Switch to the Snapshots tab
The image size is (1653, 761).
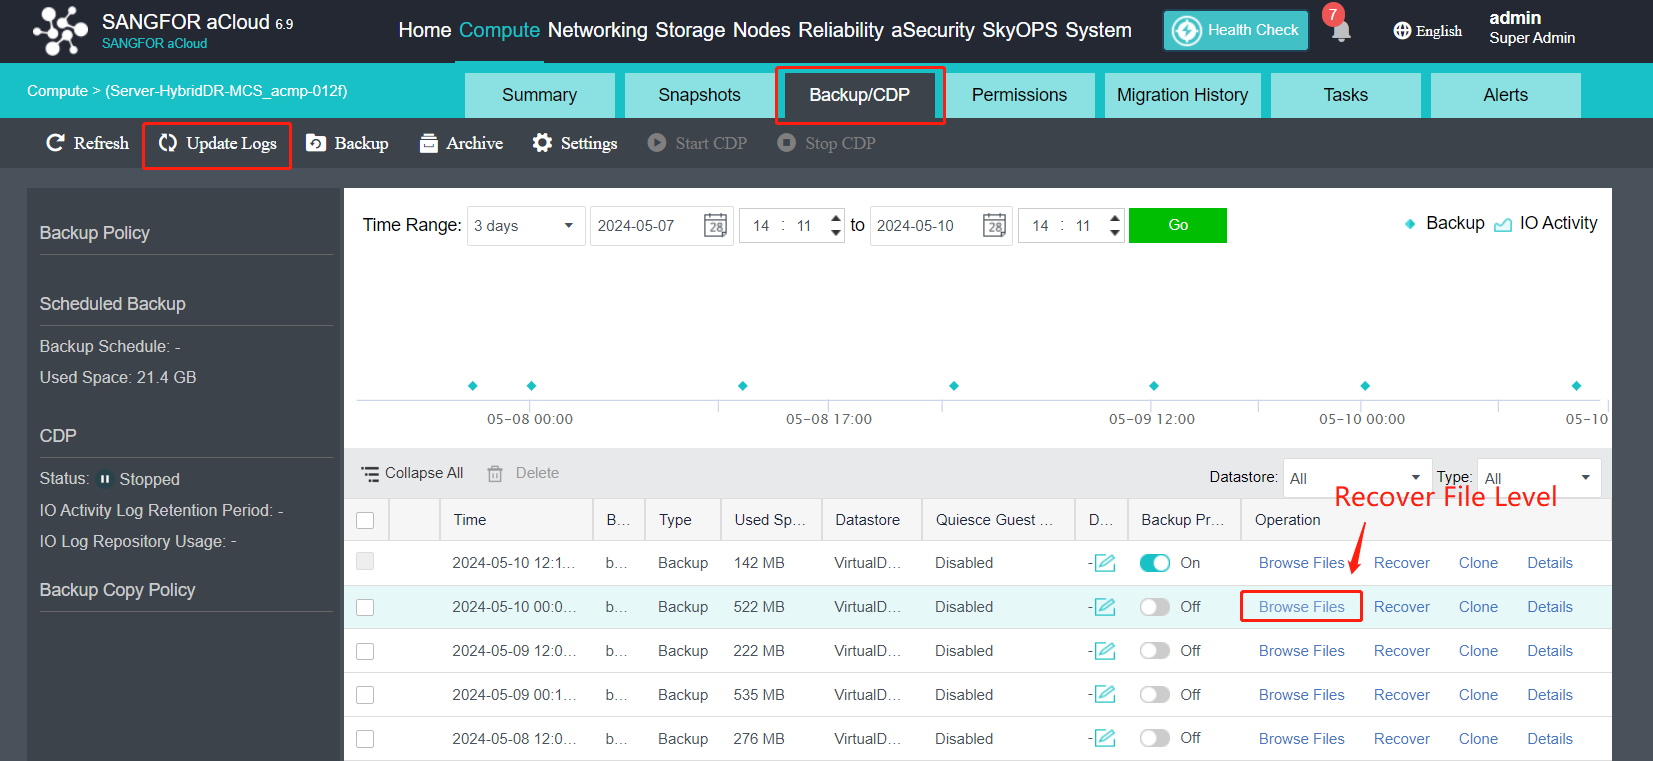(699, 95)
